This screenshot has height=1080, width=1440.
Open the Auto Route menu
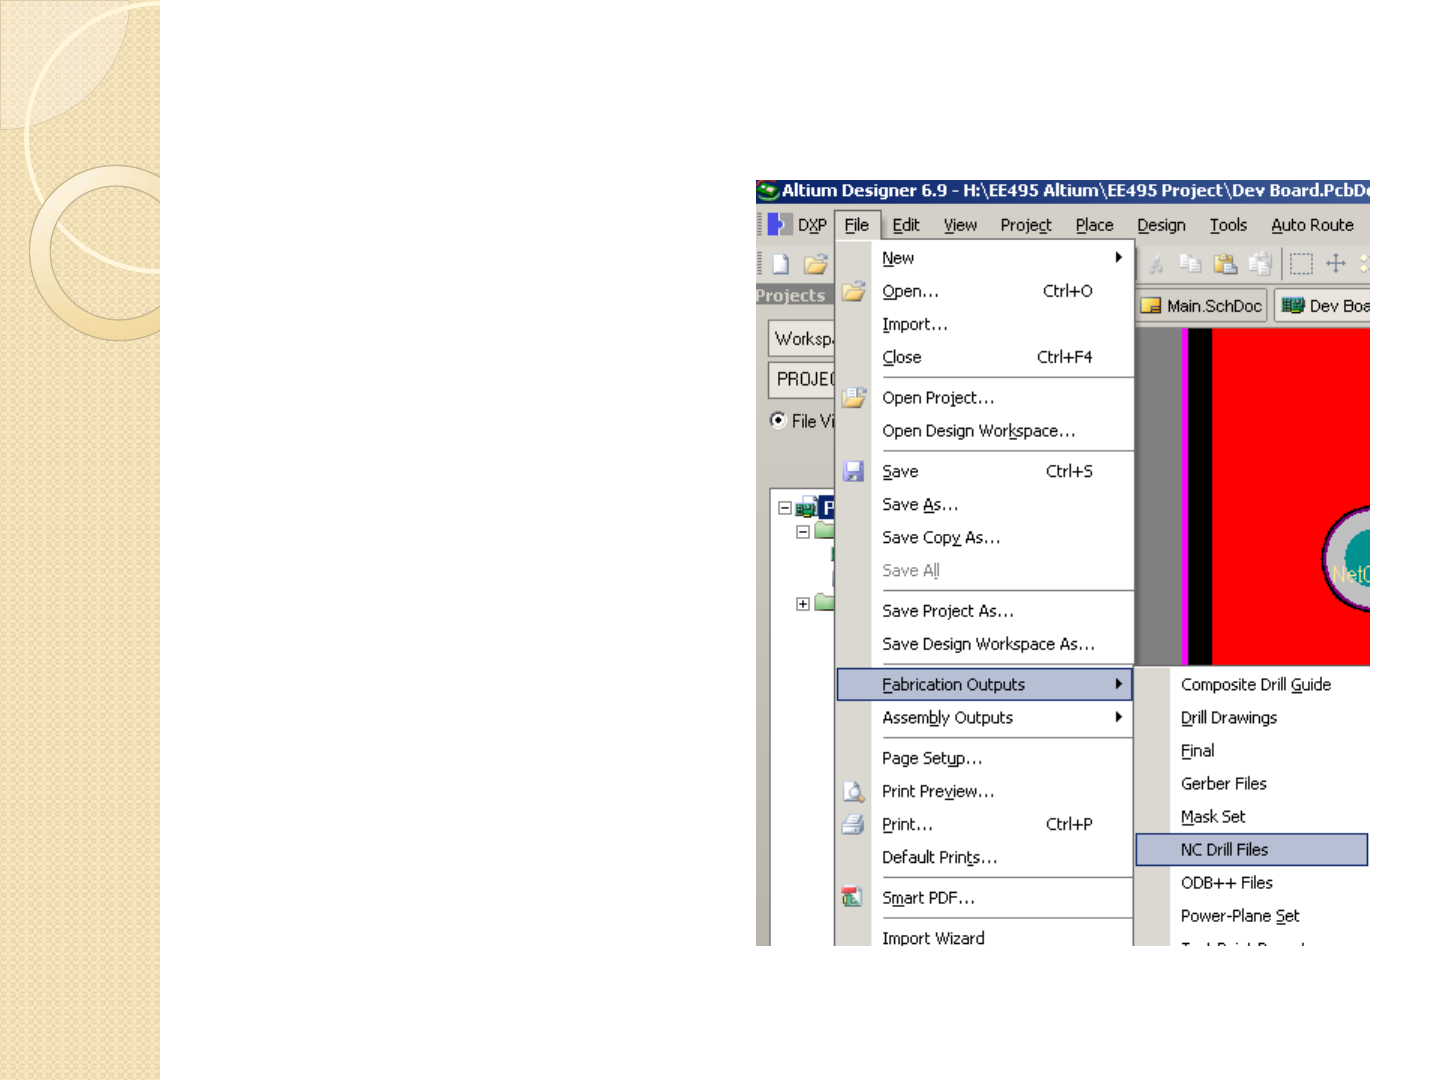click(x=1312, y=225)
